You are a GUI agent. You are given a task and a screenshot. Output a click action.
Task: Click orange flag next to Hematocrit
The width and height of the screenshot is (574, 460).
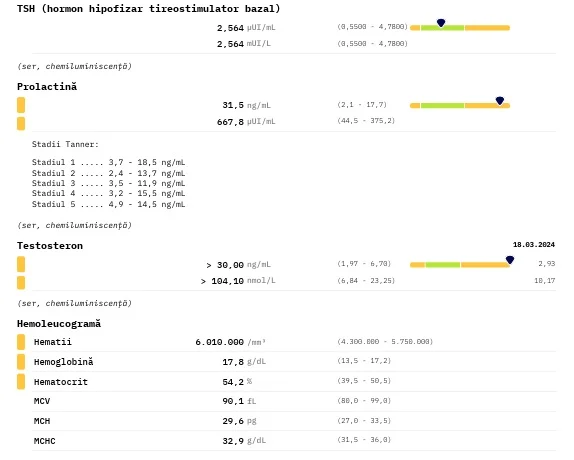point(21,382)
